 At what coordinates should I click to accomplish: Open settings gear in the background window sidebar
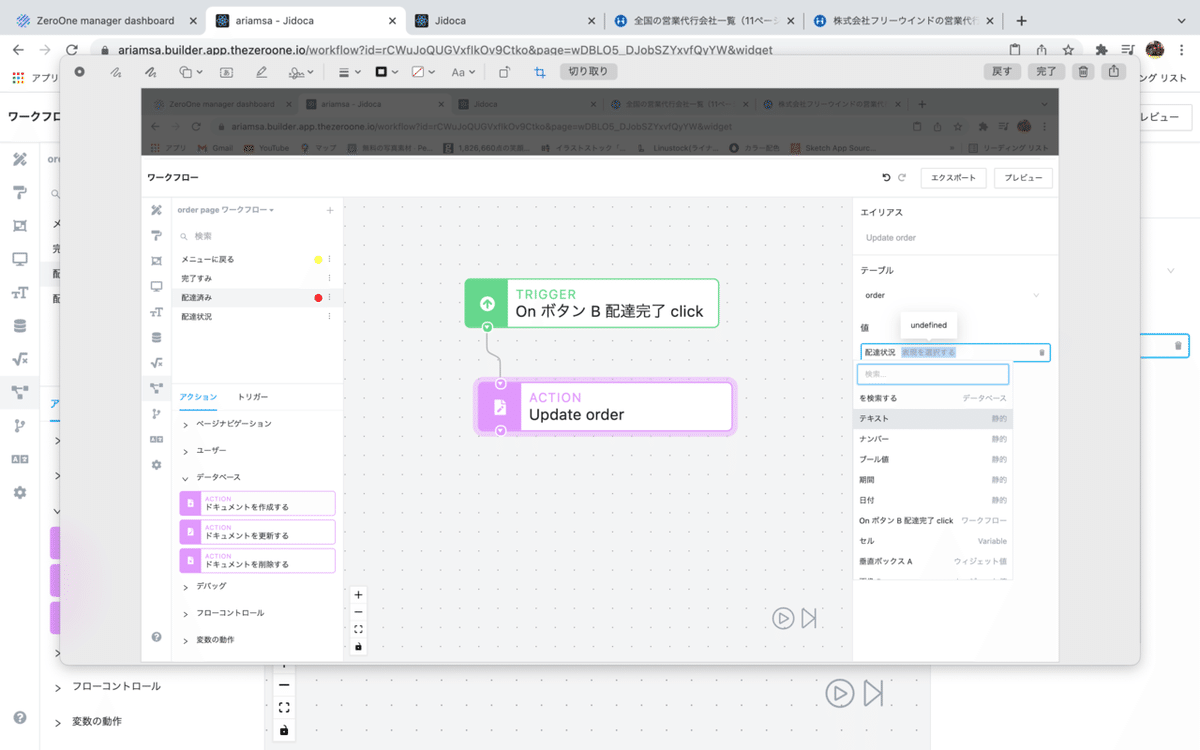20,493
